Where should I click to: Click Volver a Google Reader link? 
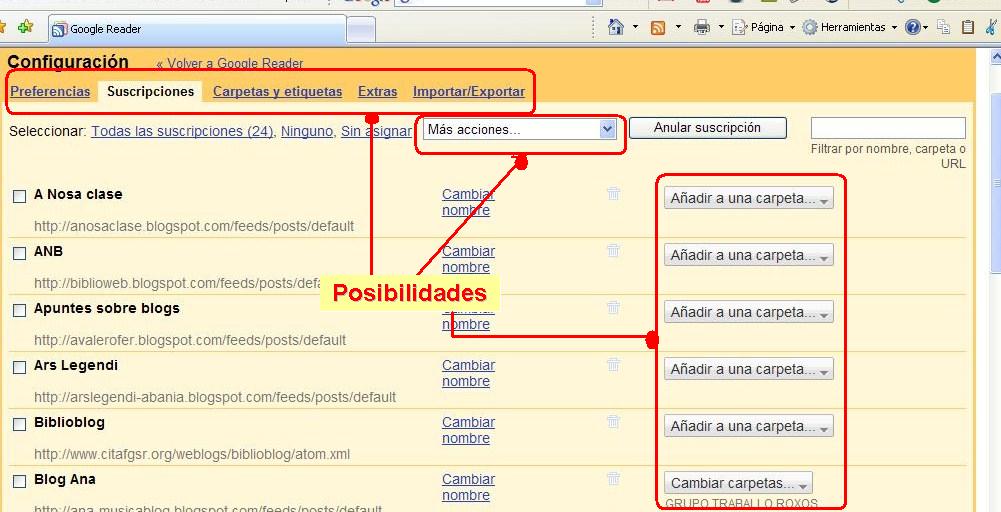coord(230,63)
